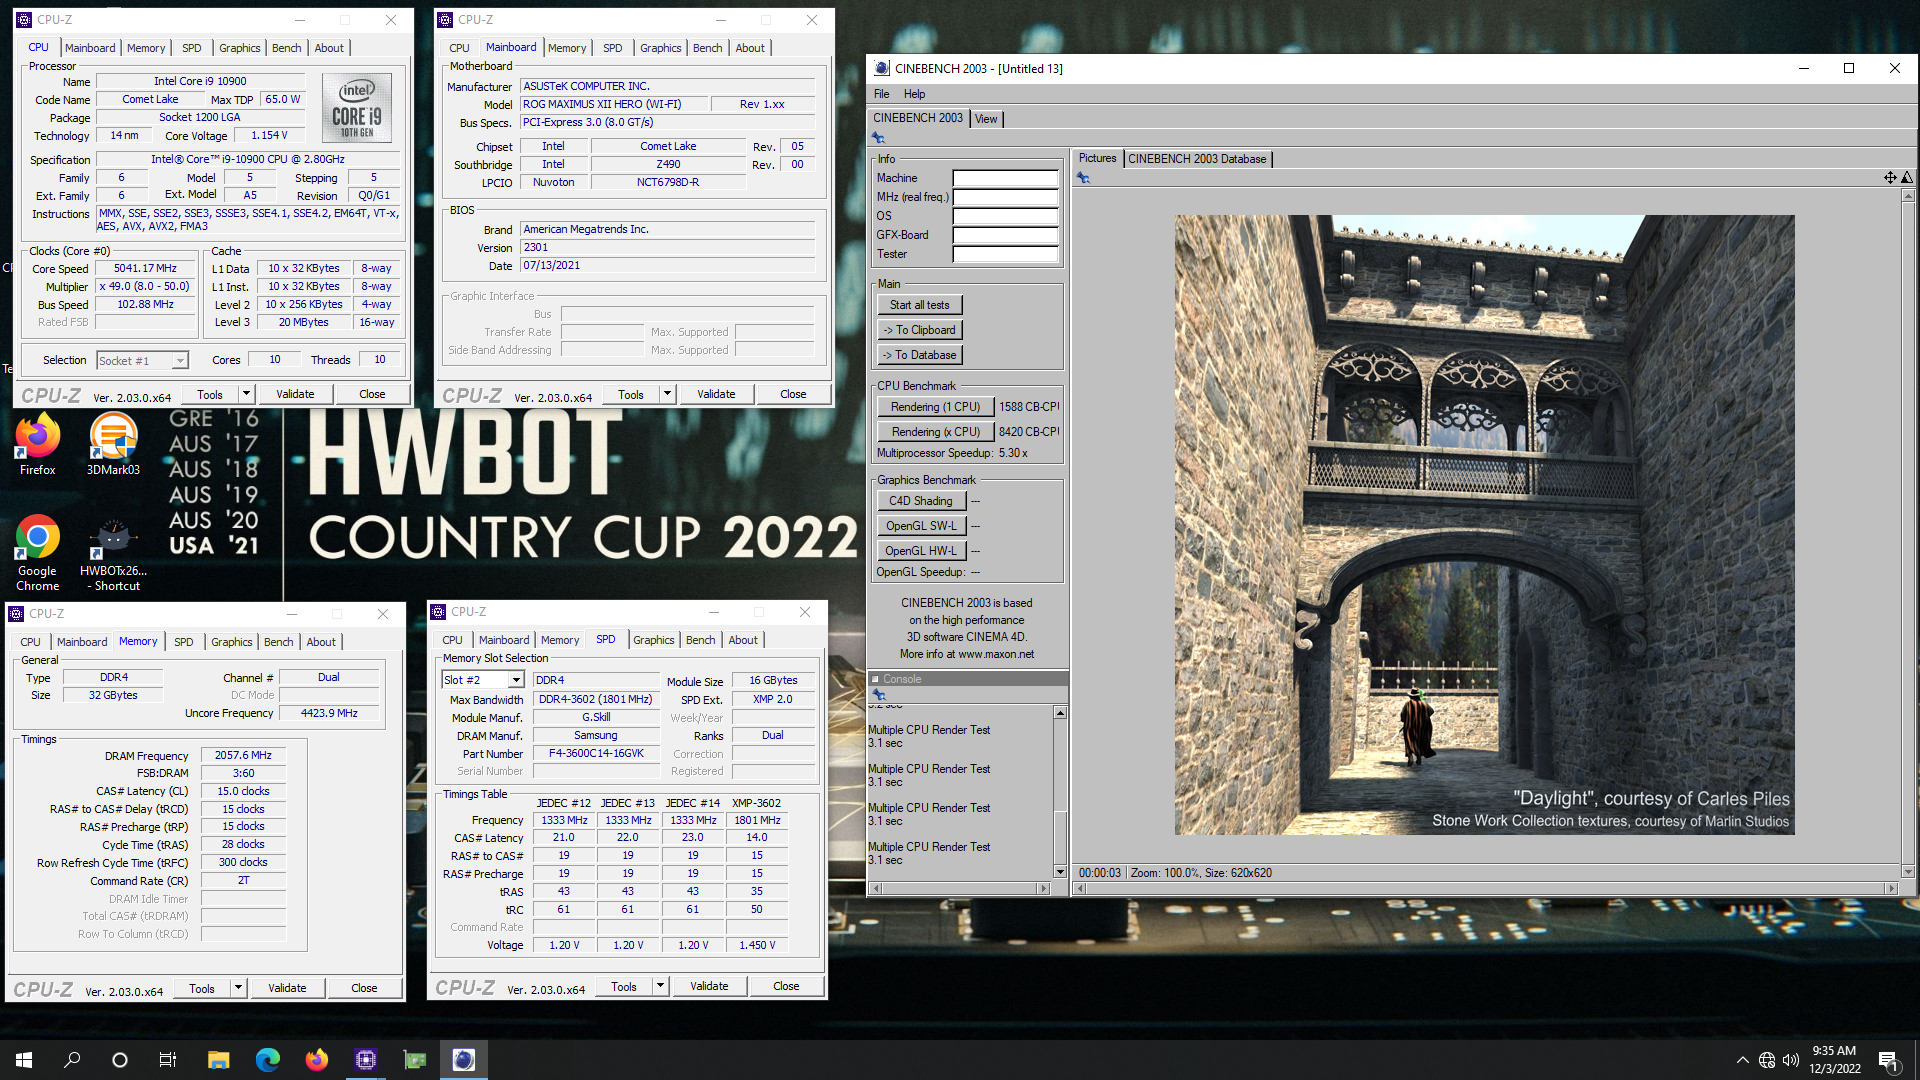Click the pin icon below the CINEBENCH 2003 tab
1920x1080 pixels.
(878, 138)
